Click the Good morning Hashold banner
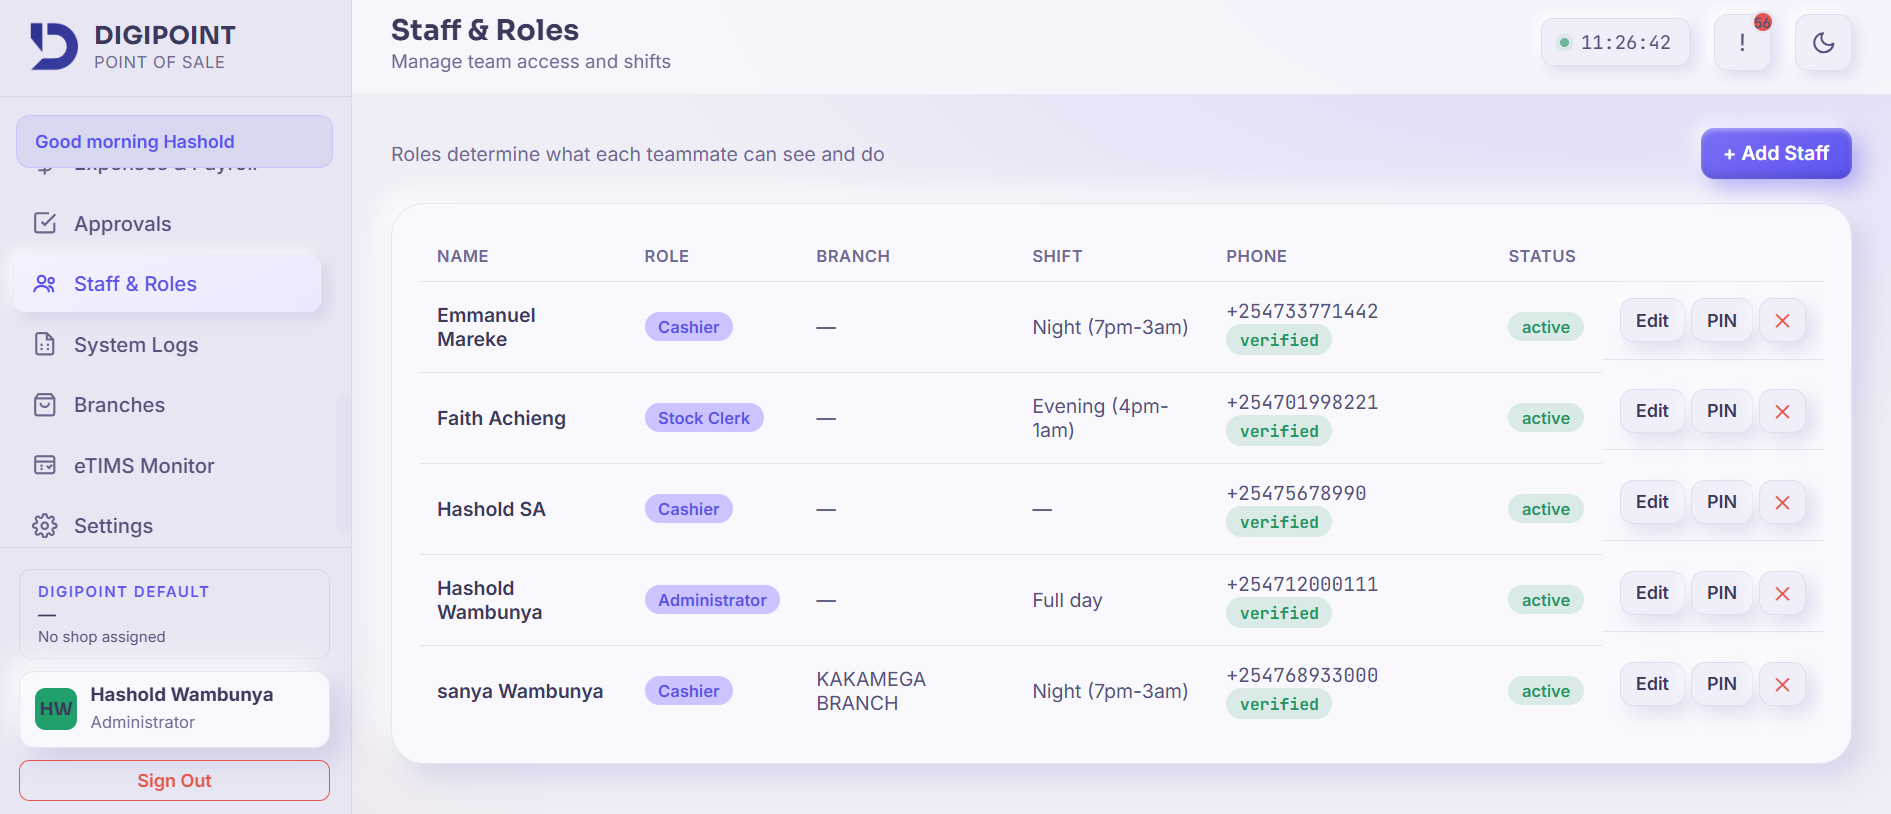This screenshot has height=814, width=1891. 174,142
